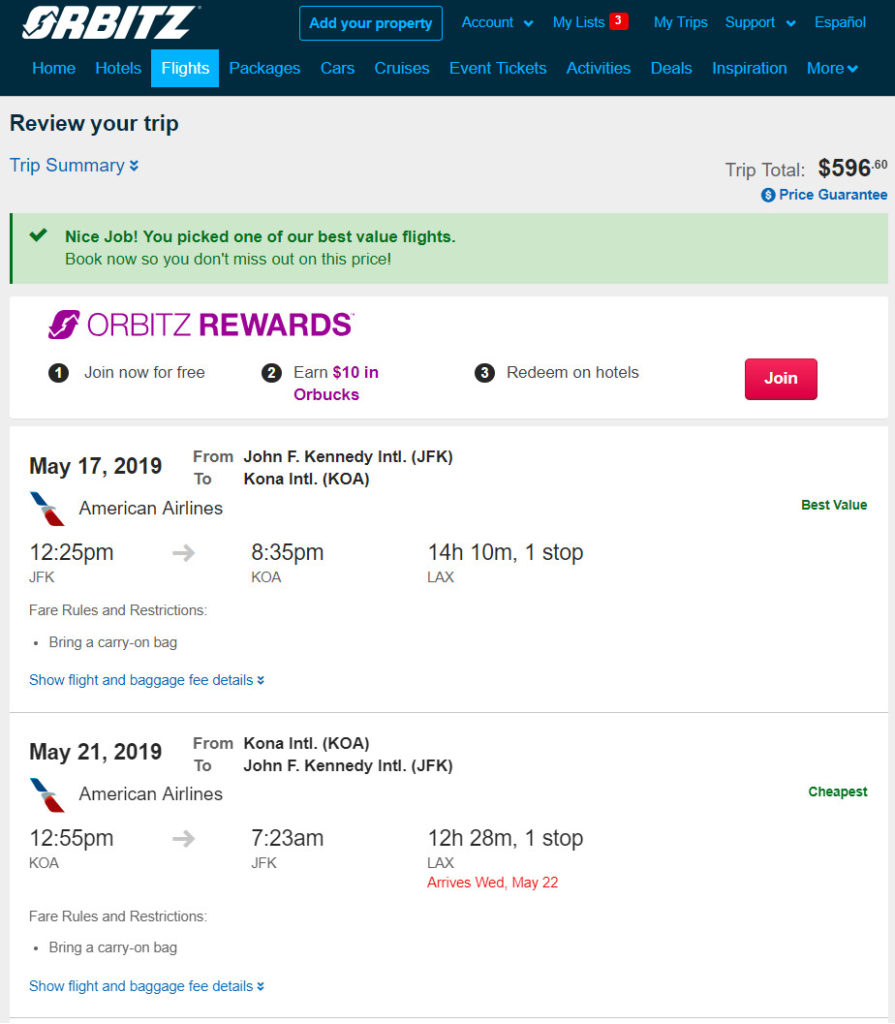Click the Orbitz Rewards logo icon
Image resolution: width=895 pixels, height=1024 pixels.
click(63, 325)
